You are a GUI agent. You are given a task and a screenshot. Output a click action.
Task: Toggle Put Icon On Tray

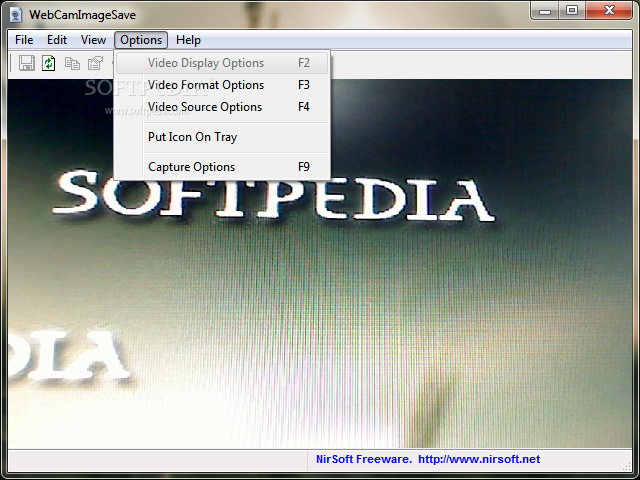[x=222, y=137]
